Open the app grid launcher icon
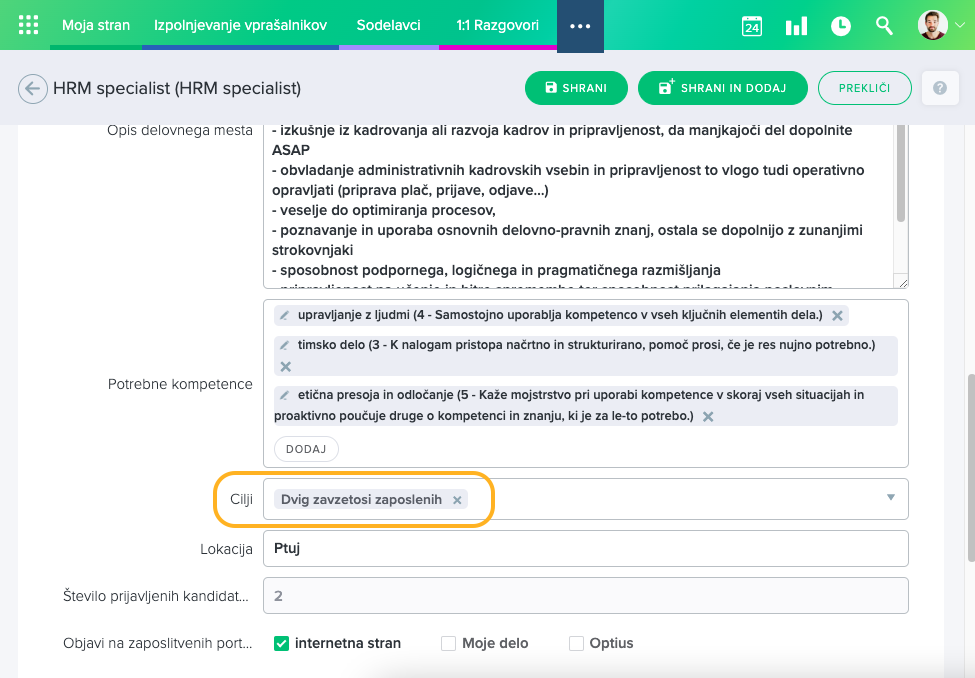This screenshot has width=975, height=678. tap(29, 25)
